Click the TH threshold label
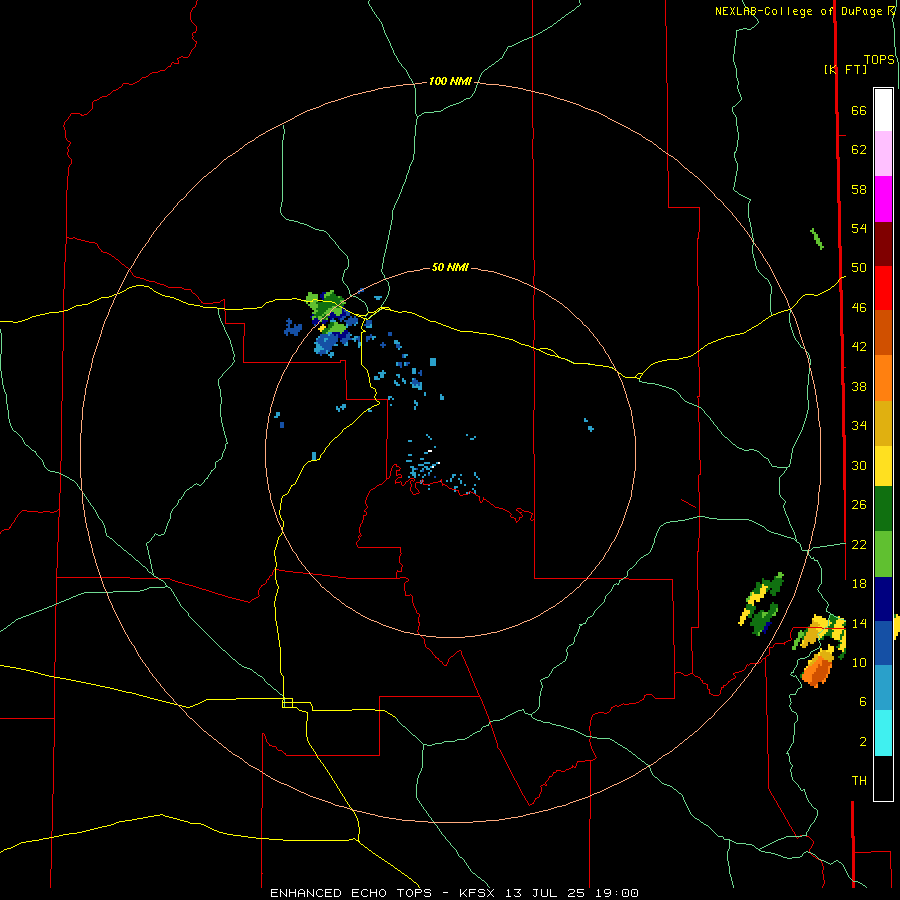Image resolution: width=900 pixels, height=900 pixels. coord(859,781)
